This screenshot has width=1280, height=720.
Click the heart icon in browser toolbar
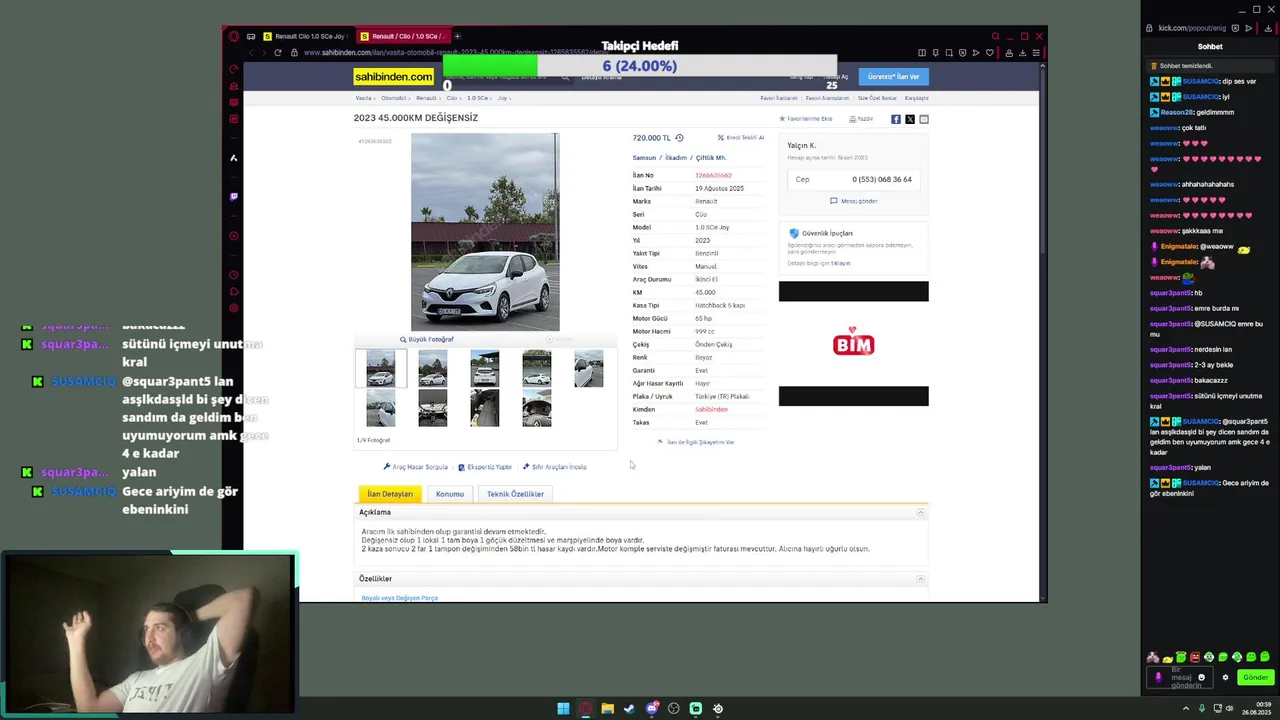(x=990, y=53)
